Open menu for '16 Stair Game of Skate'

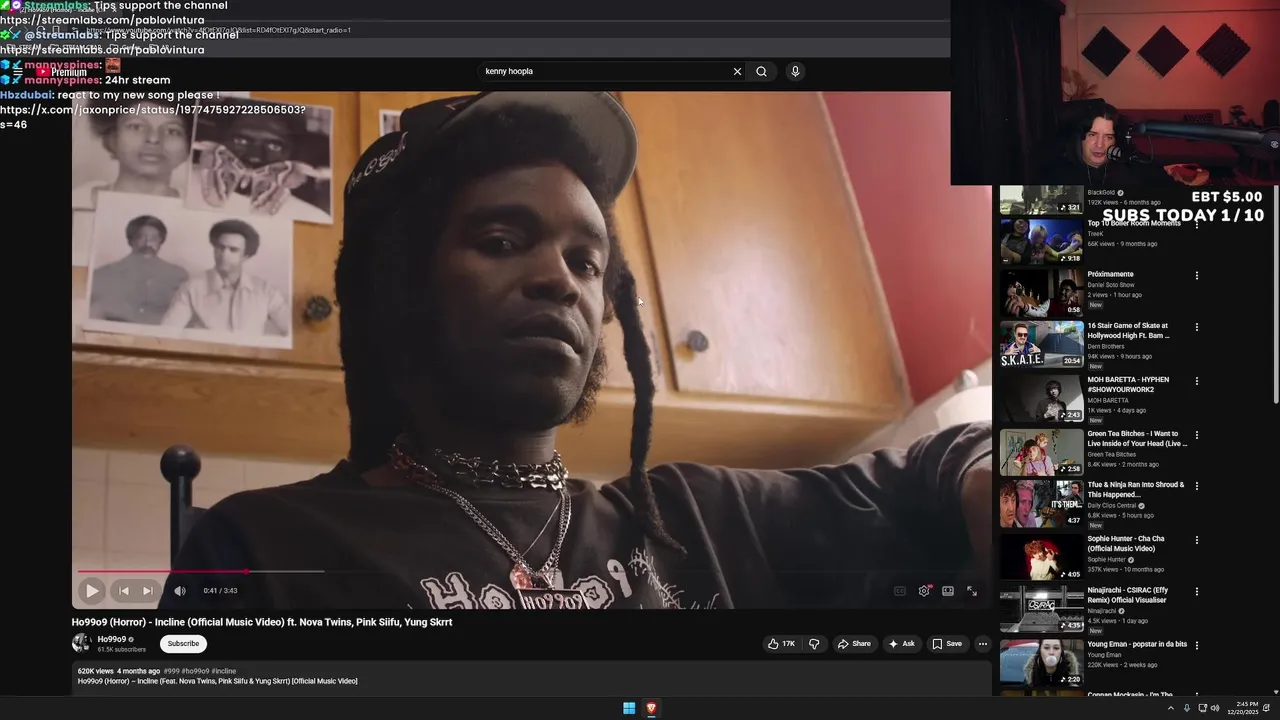(x=1196, y=327)
